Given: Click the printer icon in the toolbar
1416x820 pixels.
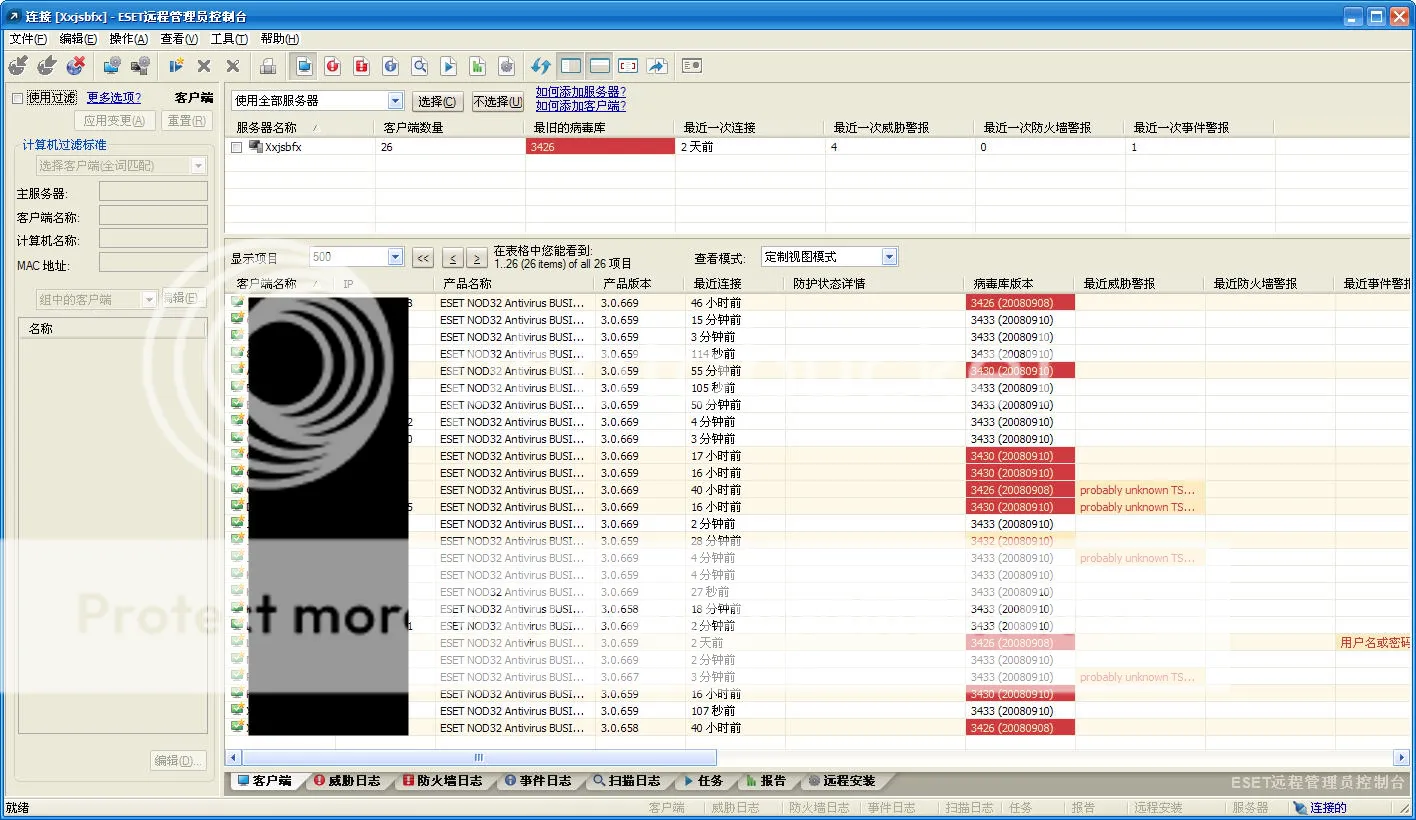Looking at the screenshot, I should (268, 66).
